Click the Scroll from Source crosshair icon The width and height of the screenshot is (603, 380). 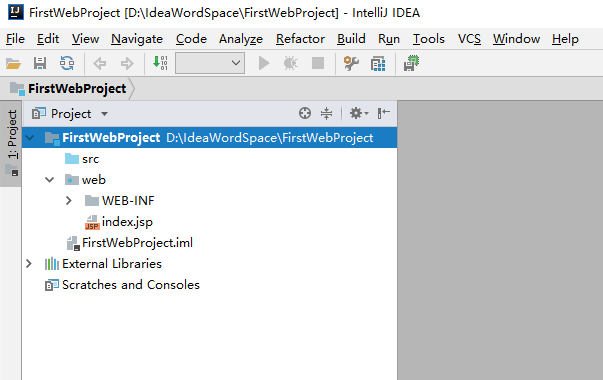(x=305, y=113)
